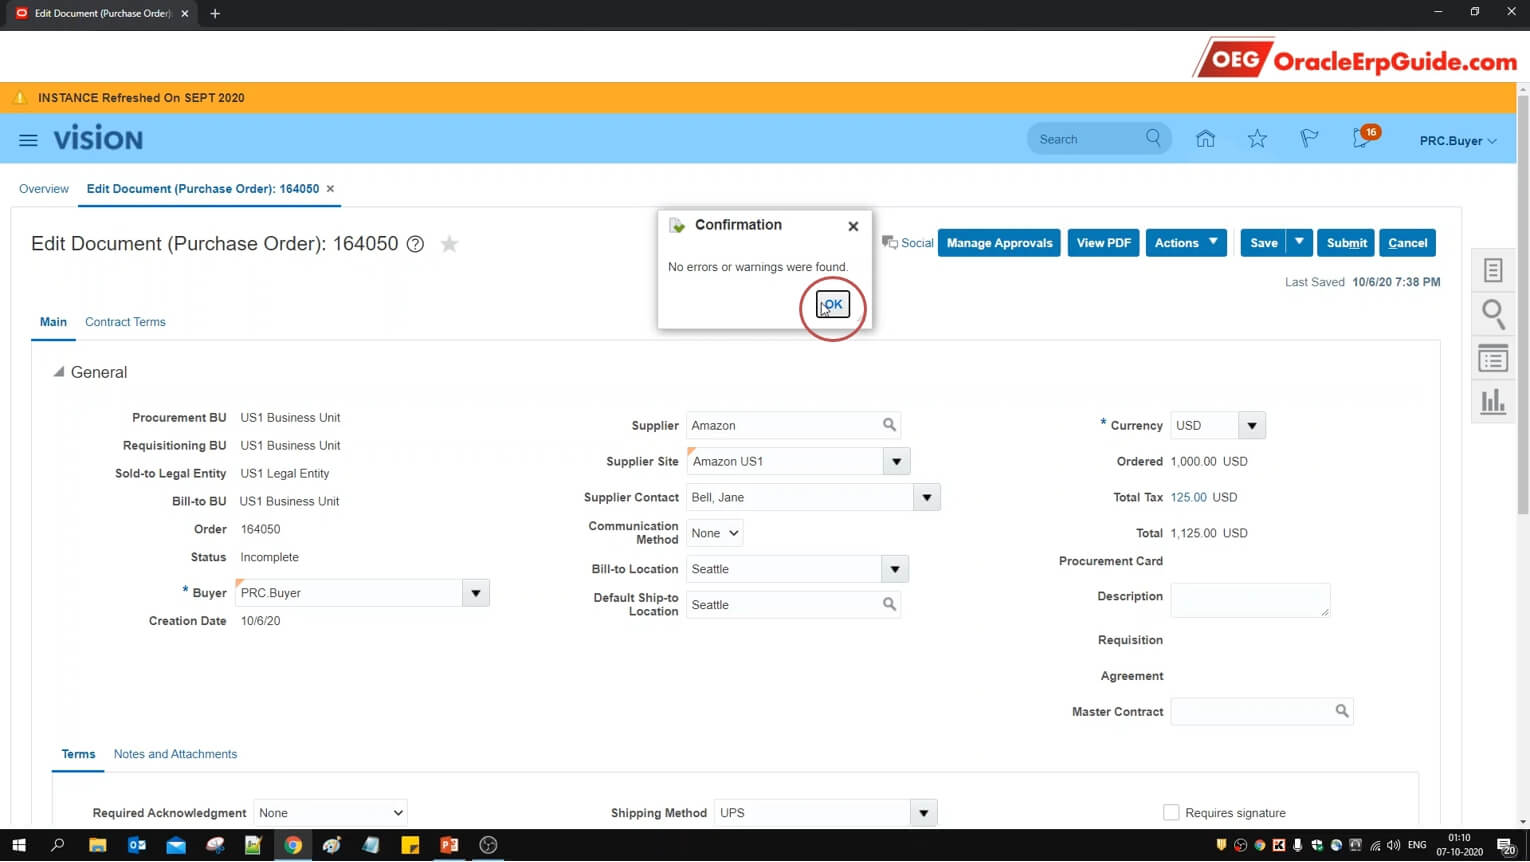
Task: Open Chrome from taskbar
Action: [293, 845]
